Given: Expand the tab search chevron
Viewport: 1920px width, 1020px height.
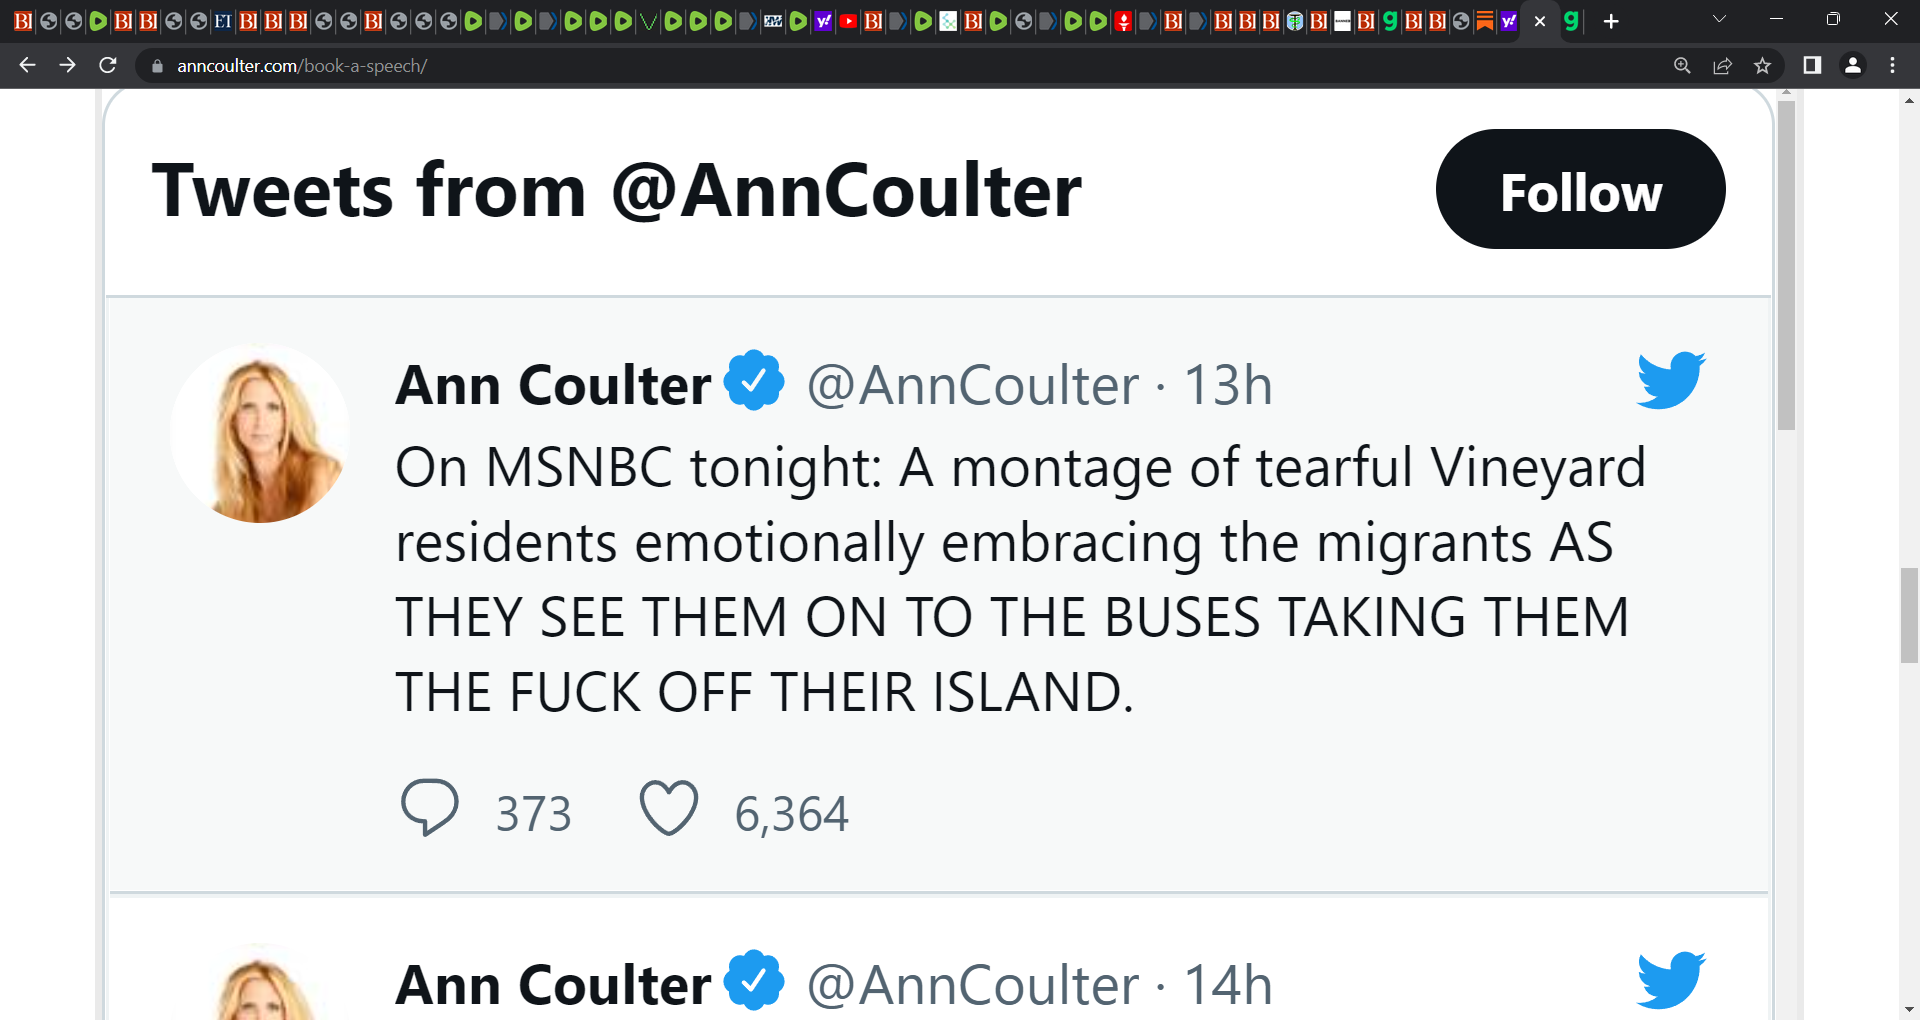Looking at the screenshot, I should 1719,20.
